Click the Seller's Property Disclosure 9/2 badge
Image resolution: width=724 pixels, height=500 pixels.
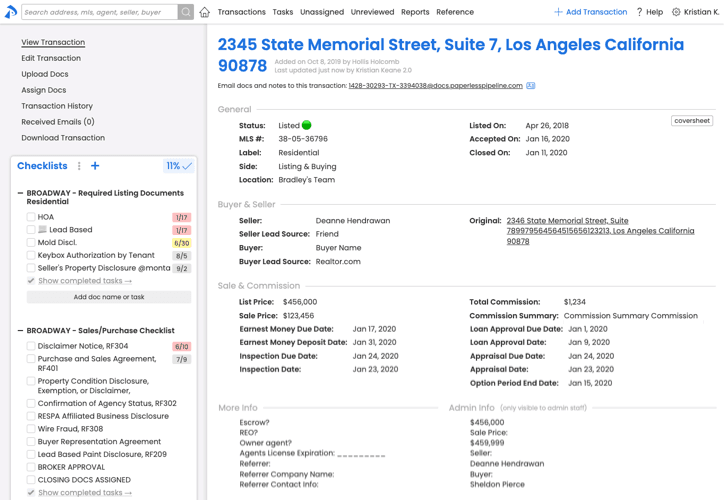coord(181,268)
